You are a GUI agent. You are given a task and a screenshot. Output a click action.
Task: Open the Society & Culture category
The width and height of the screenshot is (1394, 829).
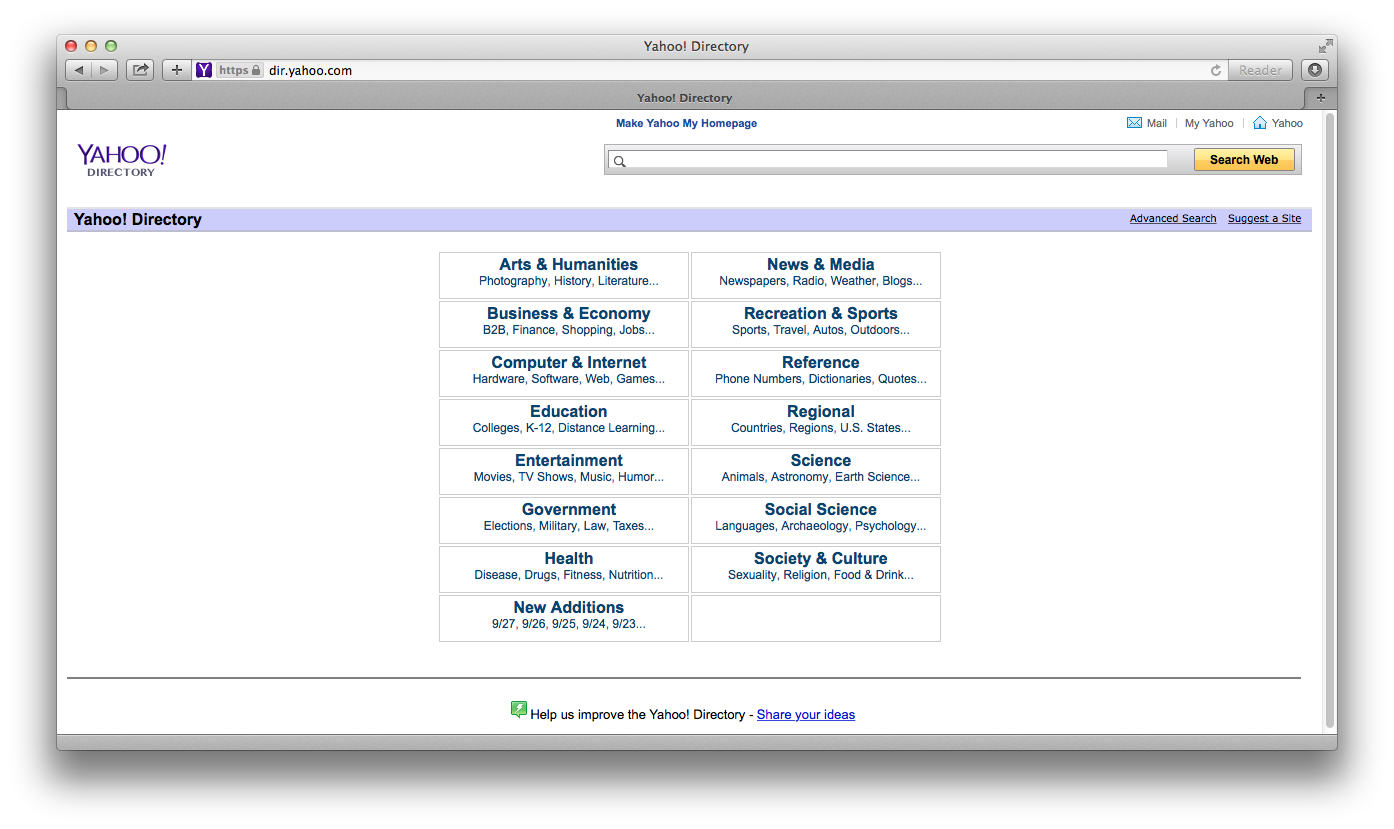pyautogui.click(x=820, y=558)
